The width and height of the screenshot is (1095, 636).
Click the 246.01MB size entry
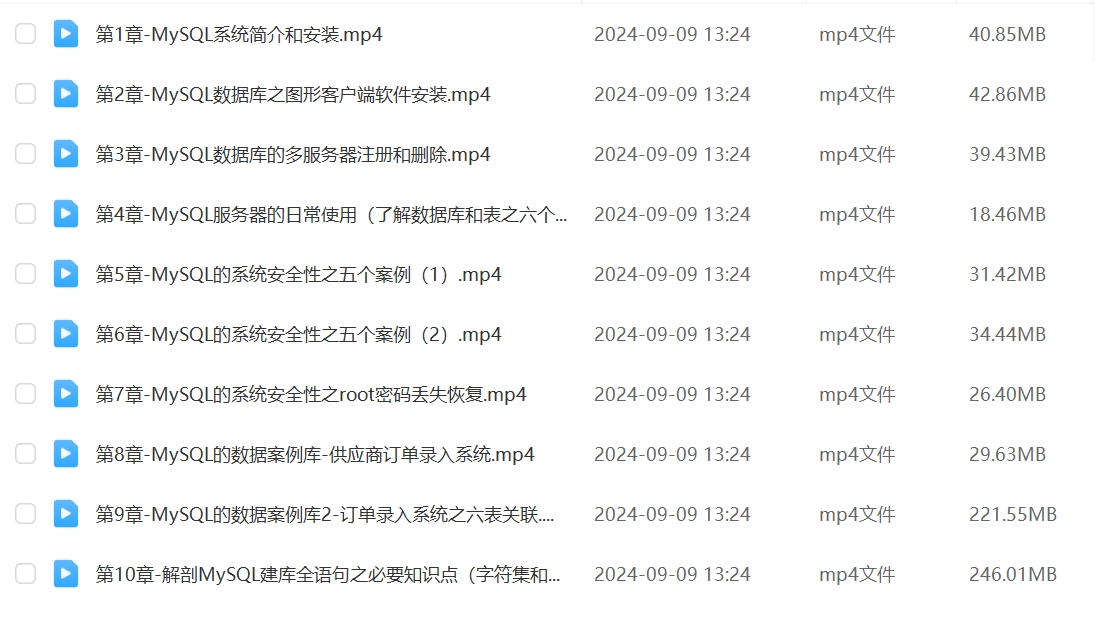(1013, 575)
